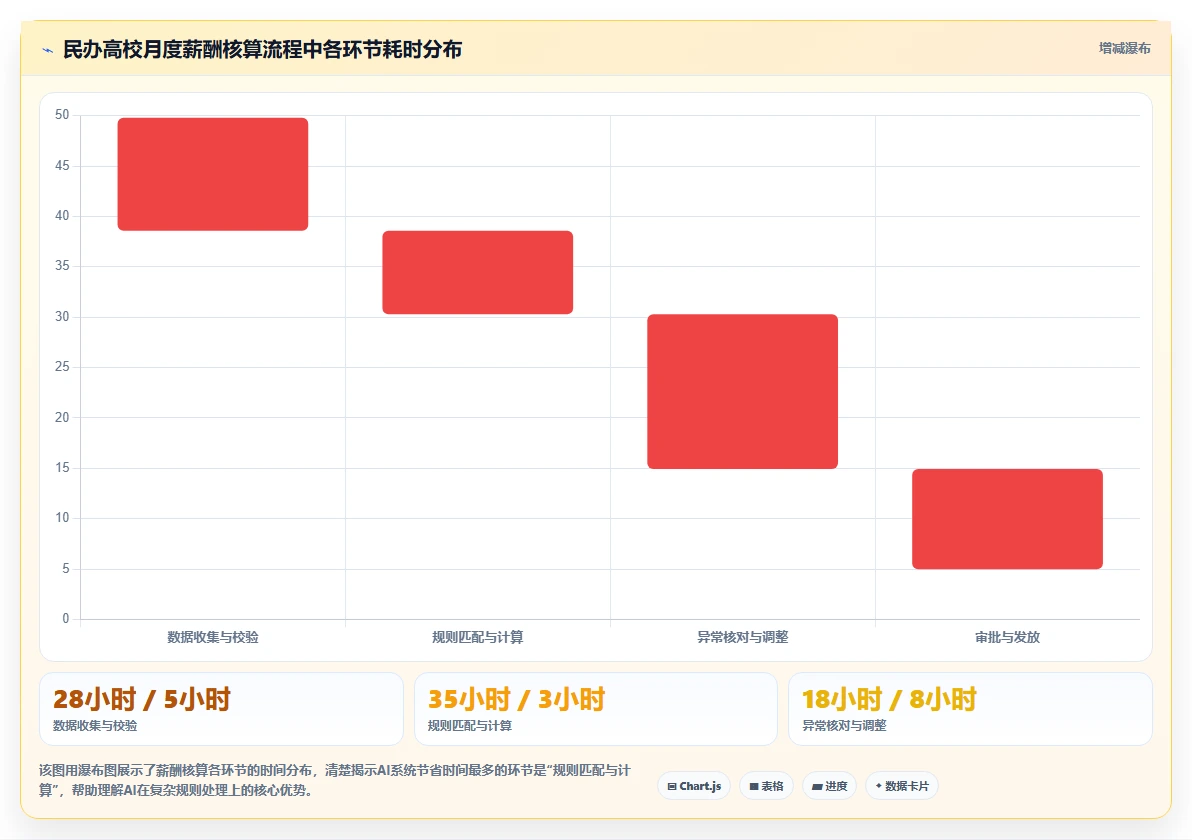Click the 18小时 / 8小时 stat card value
This screenshot has height=840, width=1192.
pos(889,699)
